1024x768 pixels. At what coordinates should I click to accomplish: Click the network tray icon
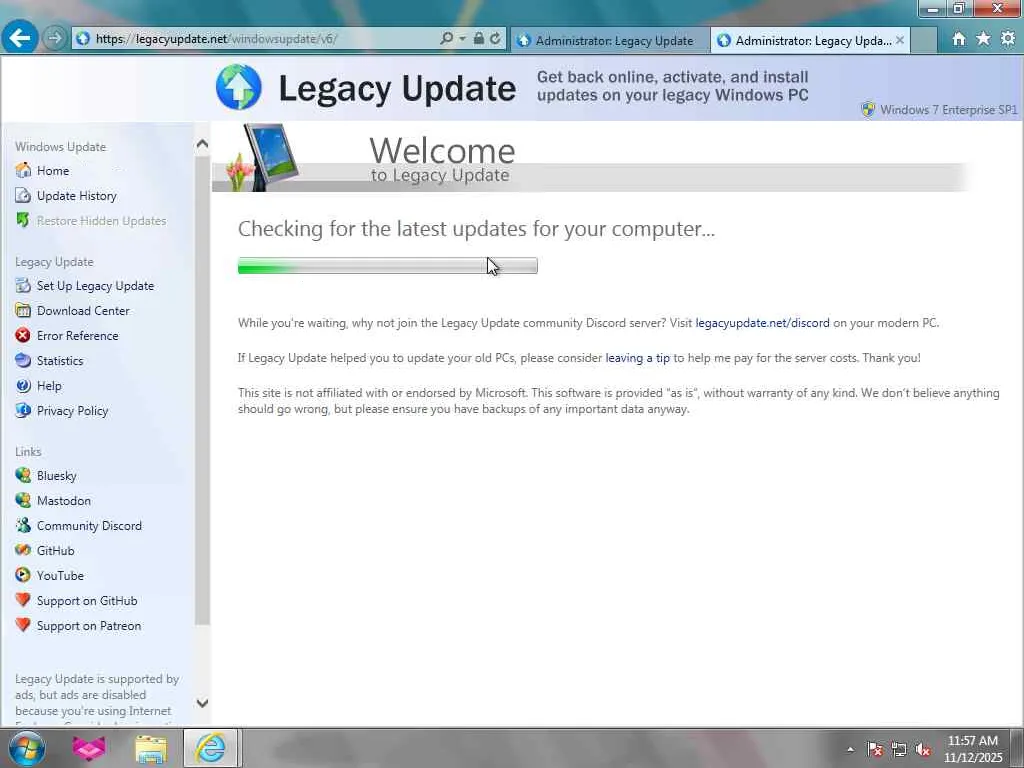[x=899, y=750]
